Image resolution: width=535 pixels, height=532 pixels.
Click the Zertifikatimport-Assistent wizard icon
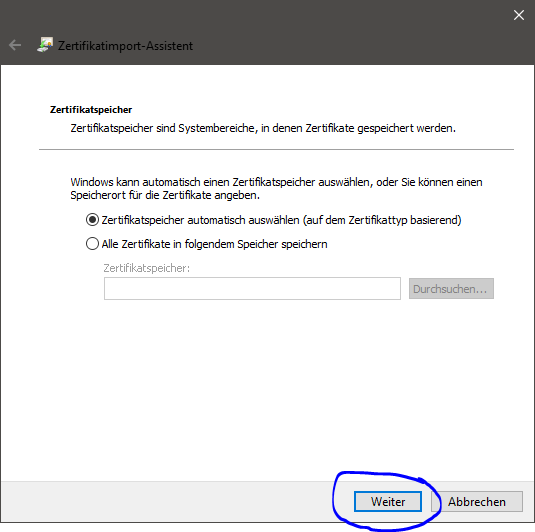(x=45, y=45)
